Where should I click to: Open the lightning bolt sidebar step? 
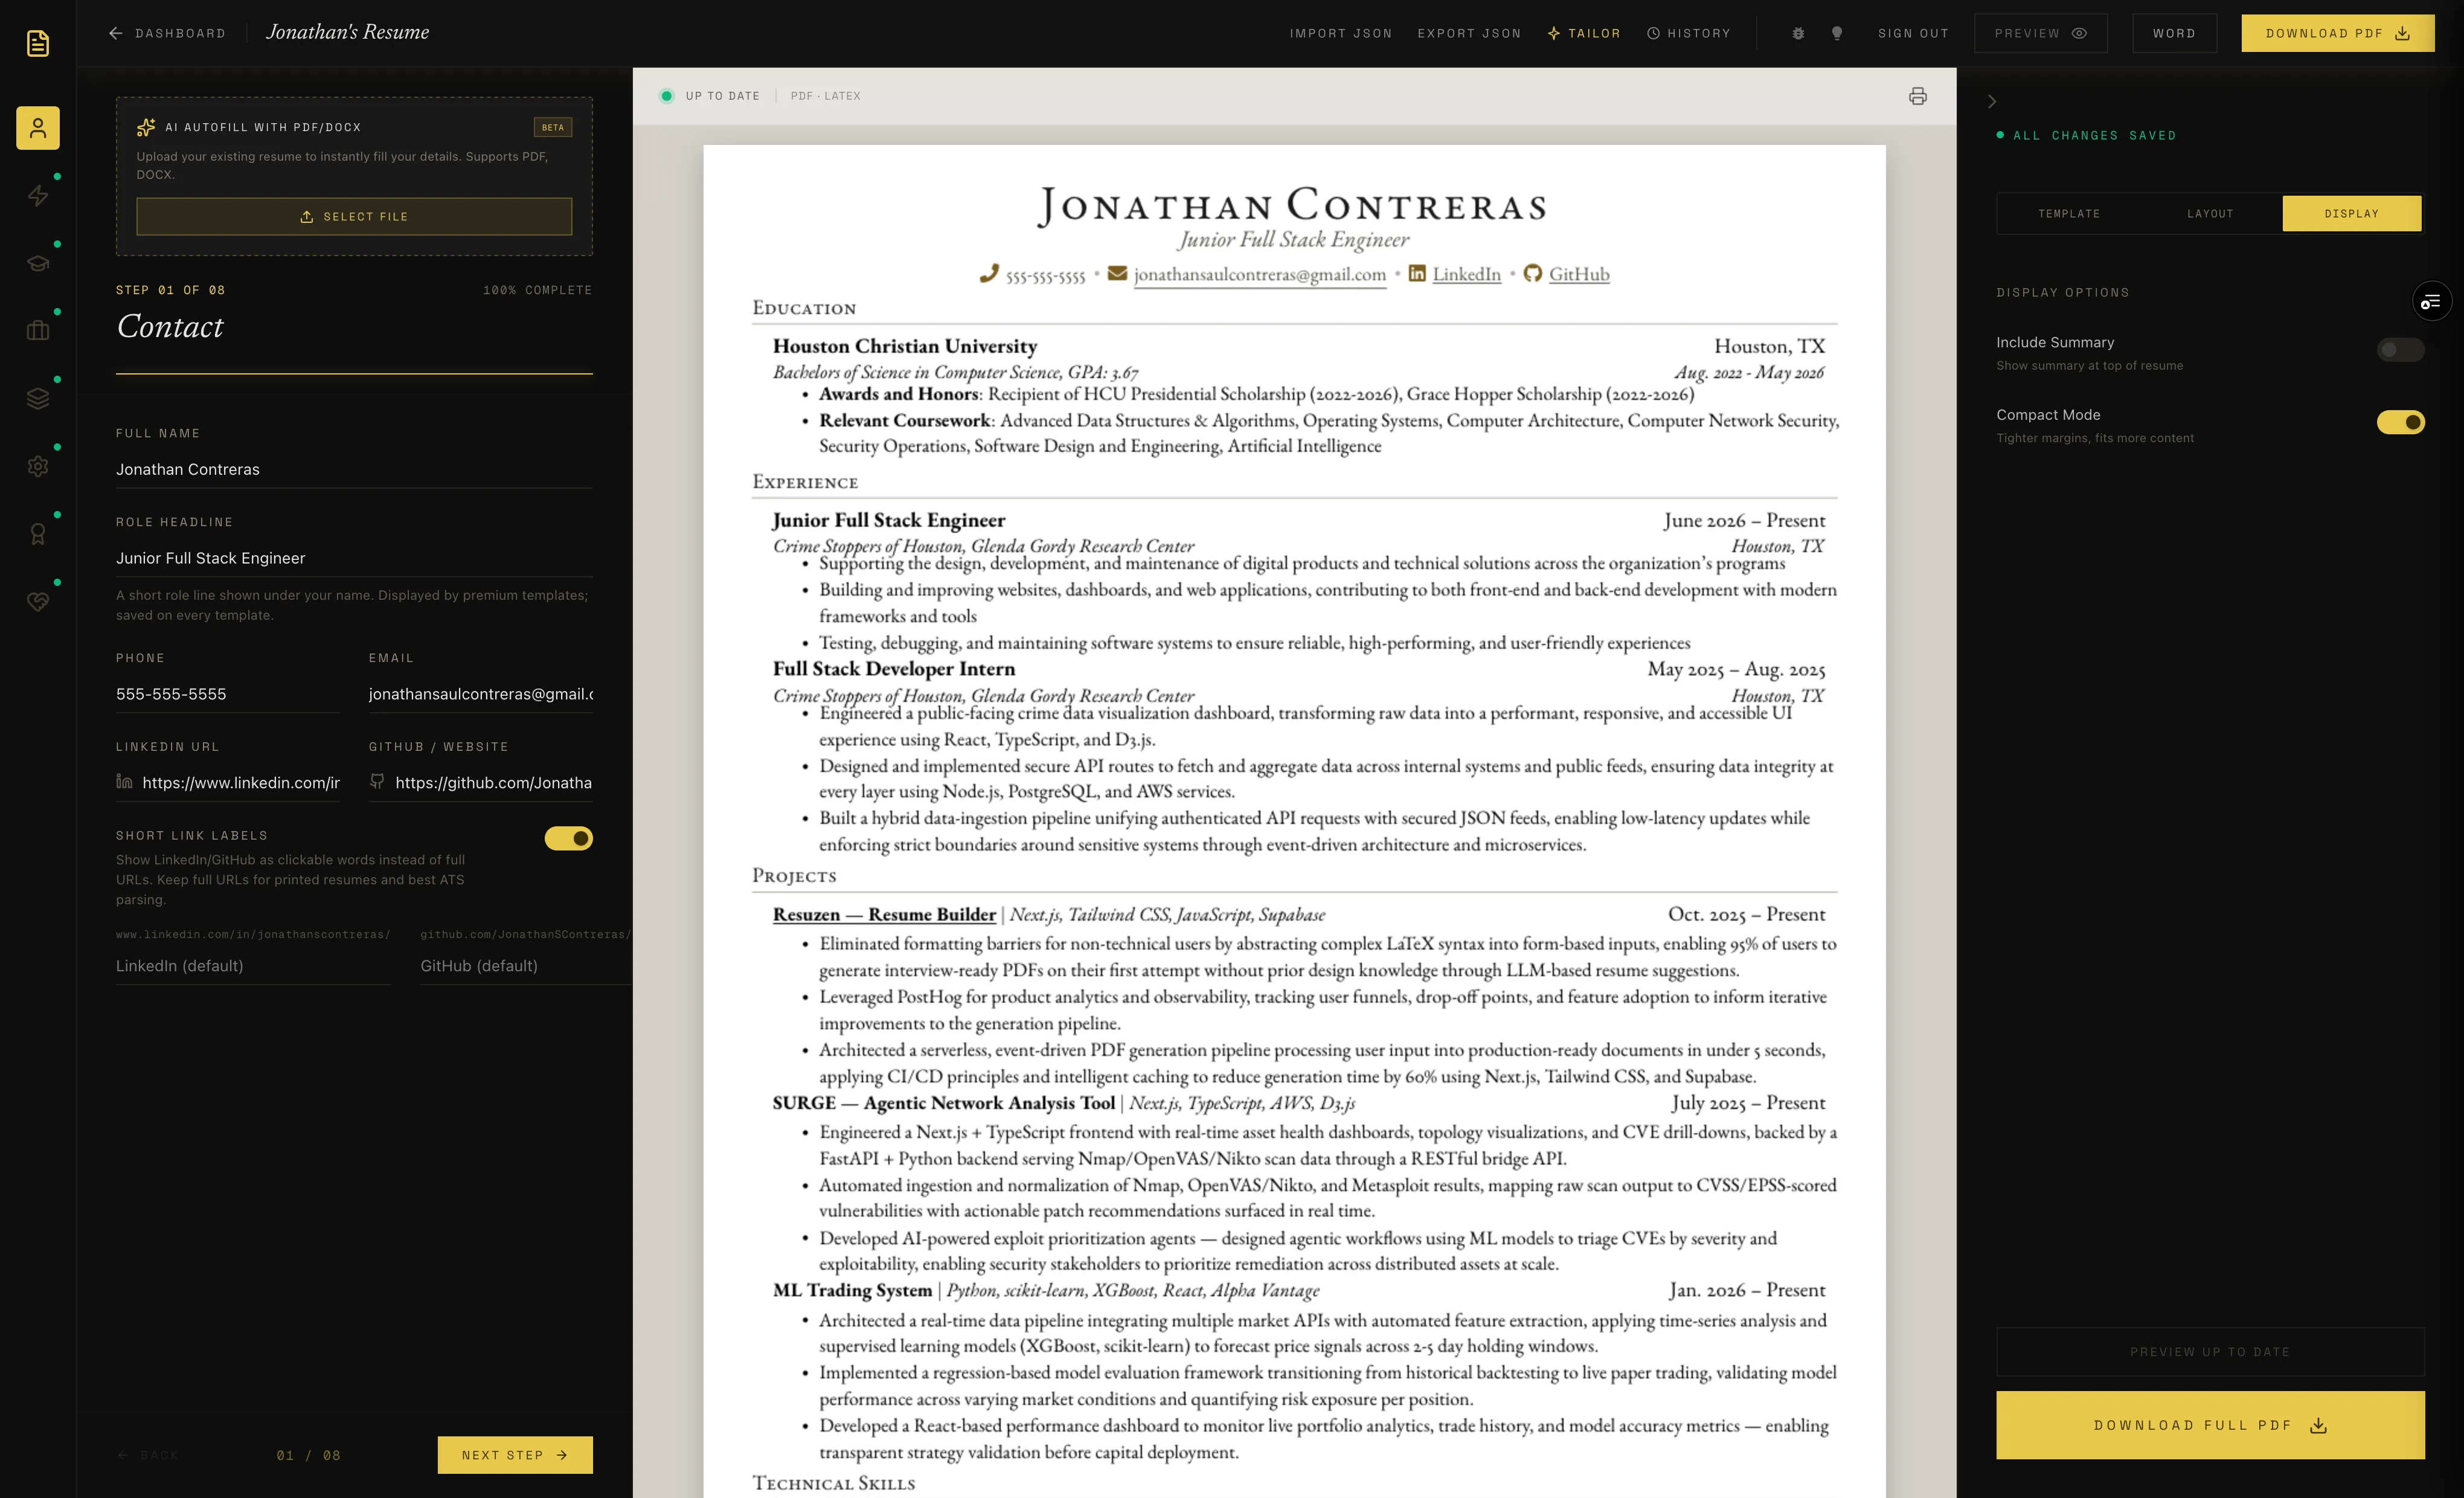click(38, 196)
